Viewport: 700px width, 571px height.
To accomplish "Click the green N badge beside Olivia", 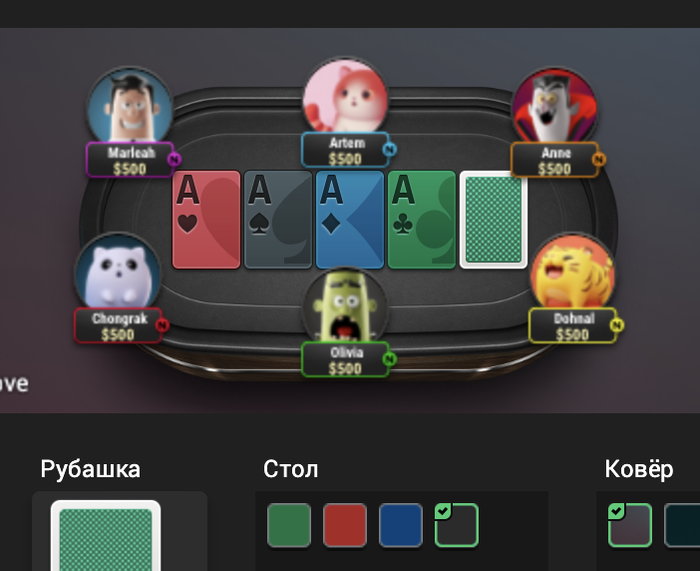I will [389, 358].
